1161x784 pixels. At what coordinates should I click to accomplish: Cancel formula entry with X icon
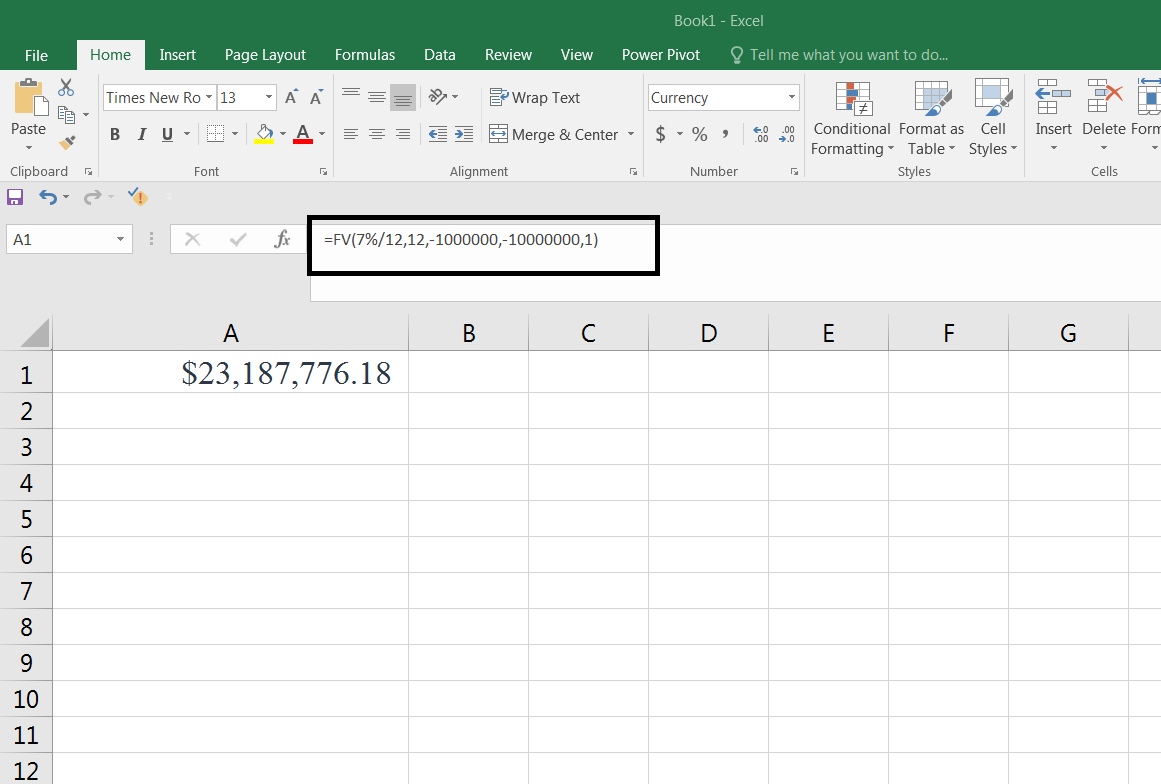pyautogui.click(x=193, y=239)
